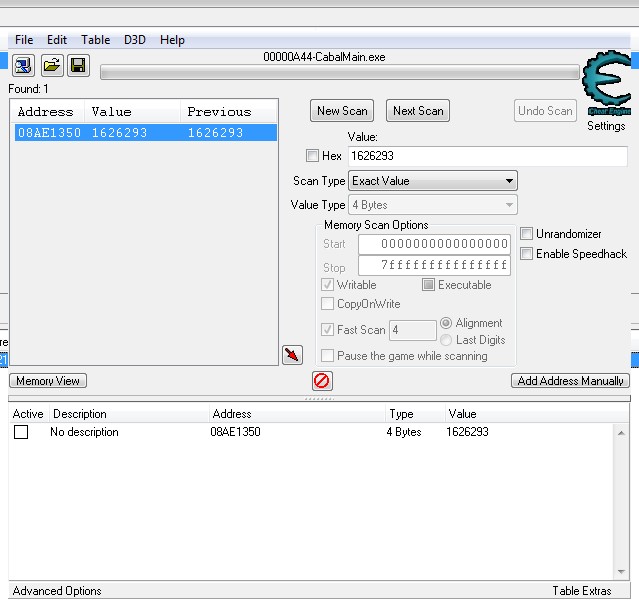Open the File menu
The image size is (639, 607).
[x=24, y=40]
